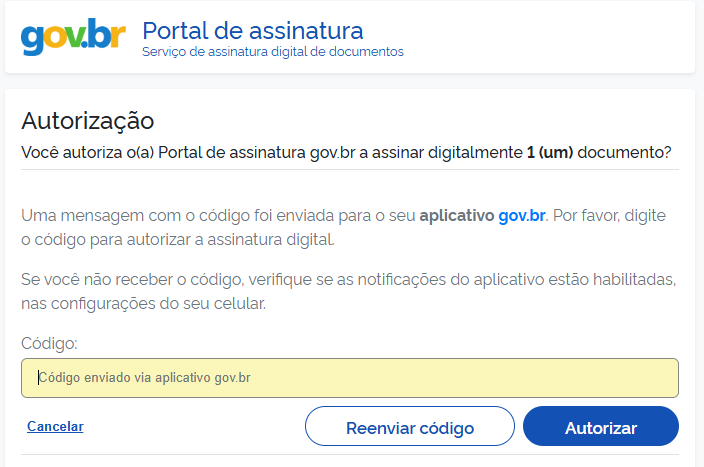Click the gov.br logo
This screenshot has width=704, height=467.
pos(72,37)
